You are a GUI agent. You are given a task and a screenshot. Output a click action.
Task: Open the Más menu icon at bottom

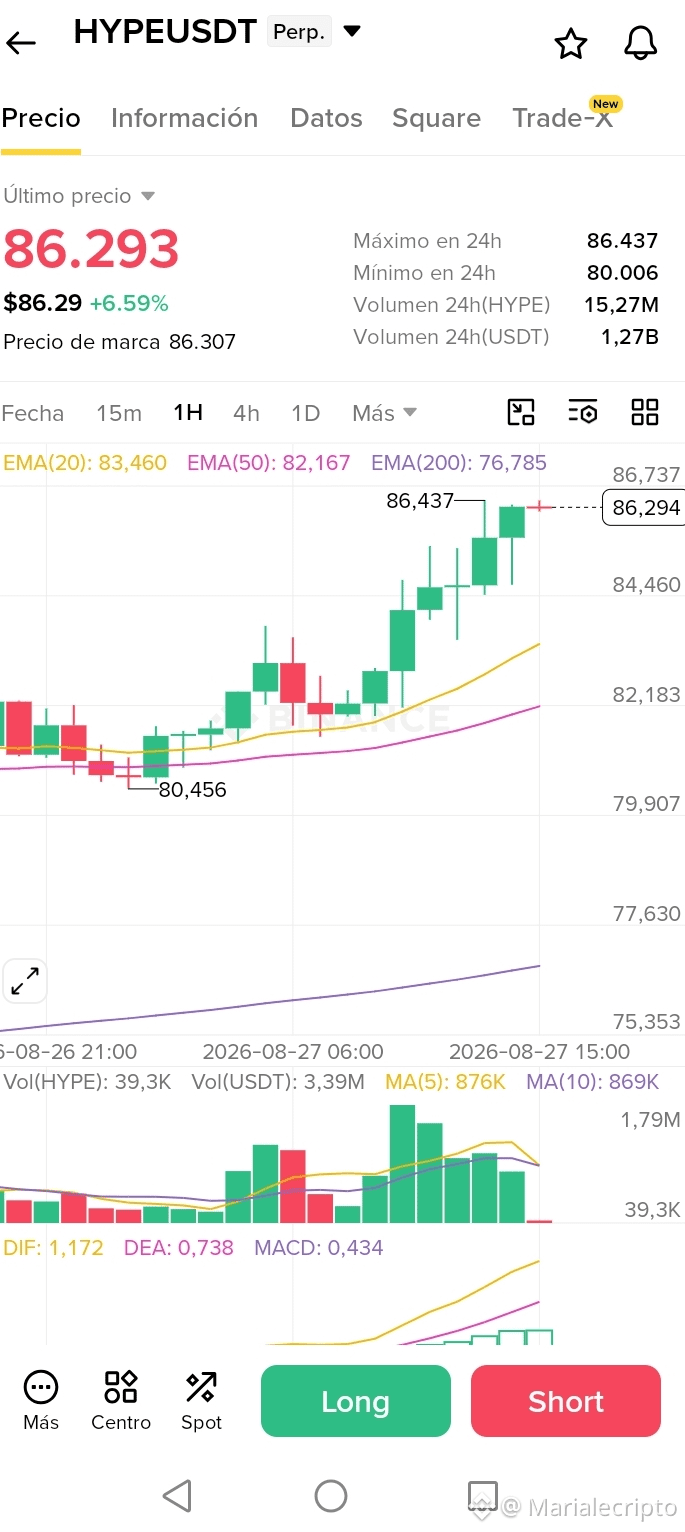(41, 1400)
